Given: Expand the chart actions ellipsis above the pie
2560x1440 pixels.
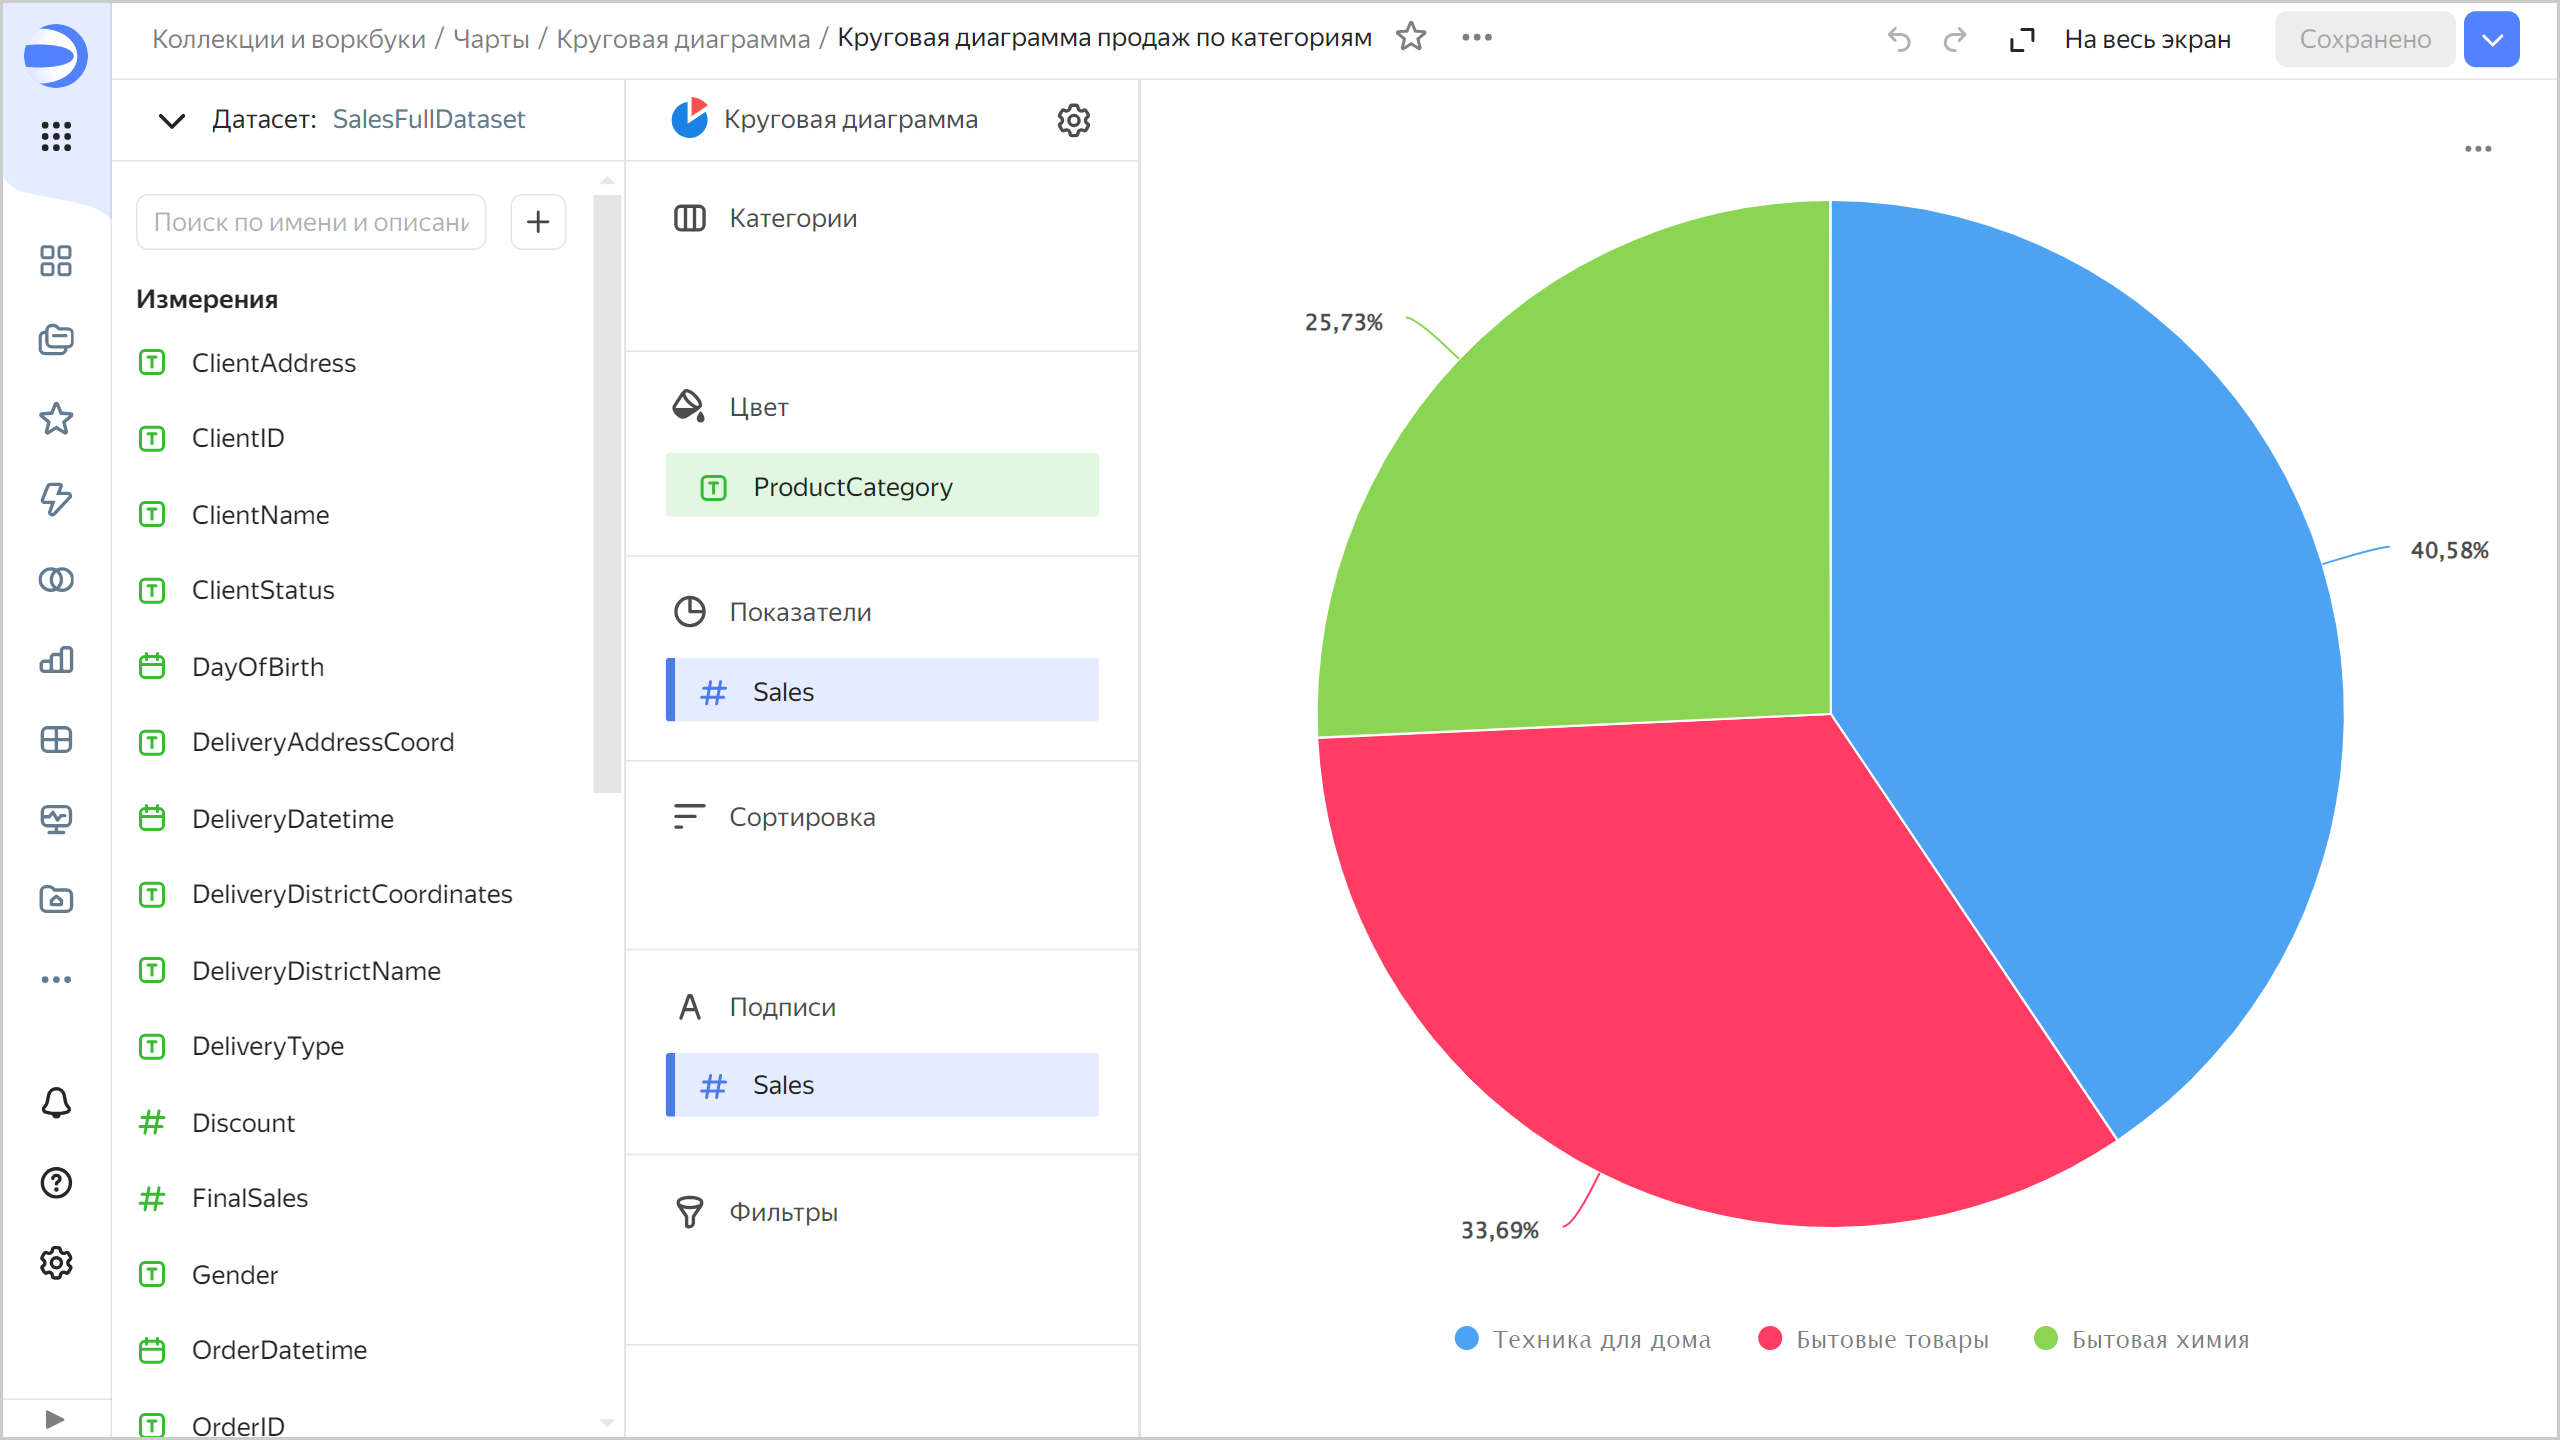Looking at the screenshot, I should click(x=2480, y=148).
